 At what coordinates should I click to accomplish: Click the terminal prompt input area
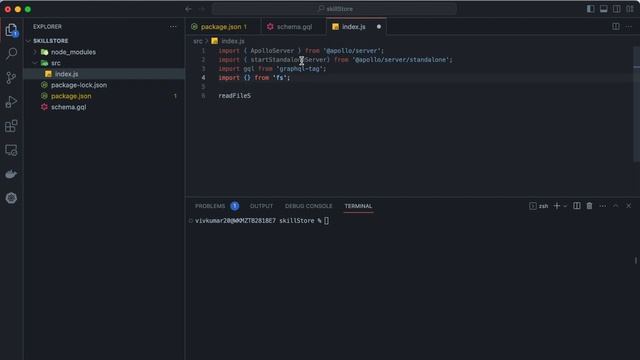[326, 221]
